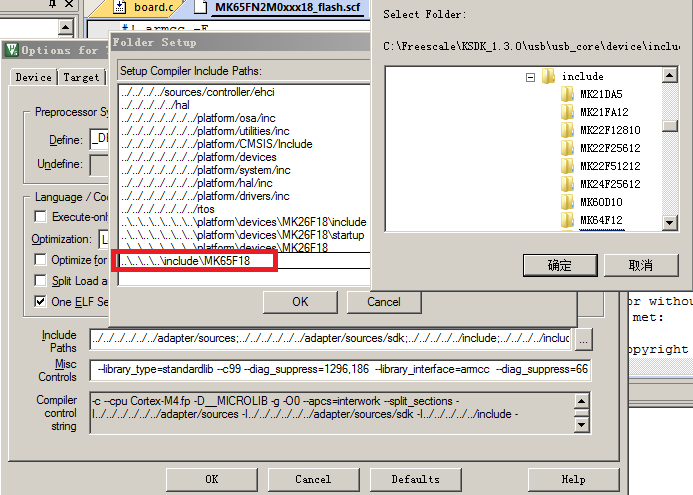Select the MK60D10 folder

click(601, 202)
